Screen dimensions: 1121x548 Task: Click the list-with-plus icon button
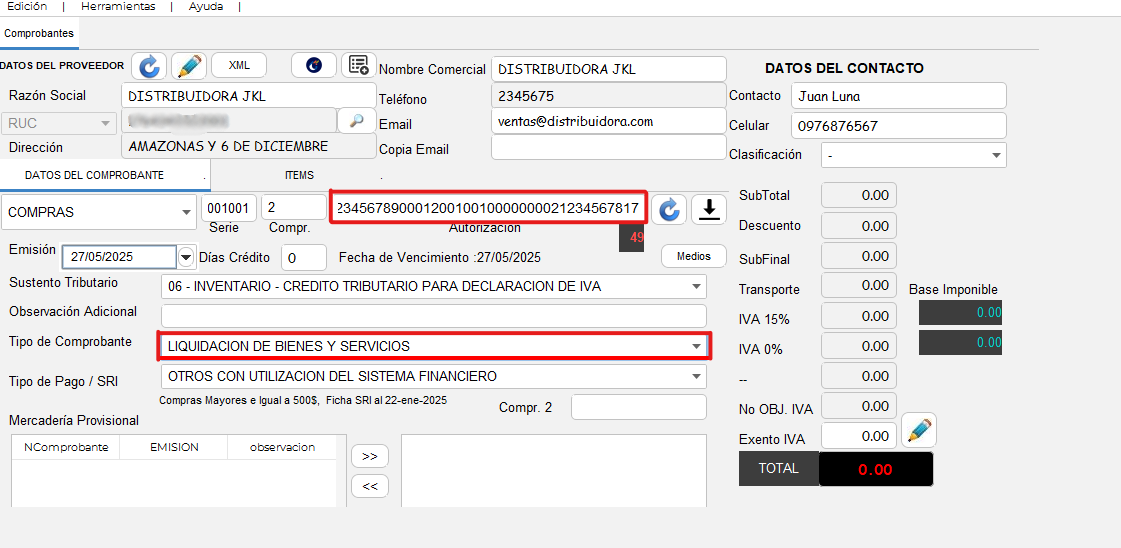coord(357,65)
